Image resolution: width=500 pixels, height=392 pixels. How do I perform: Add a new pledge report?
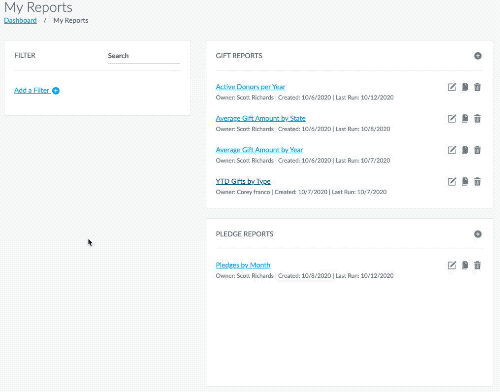click(478, 234)
